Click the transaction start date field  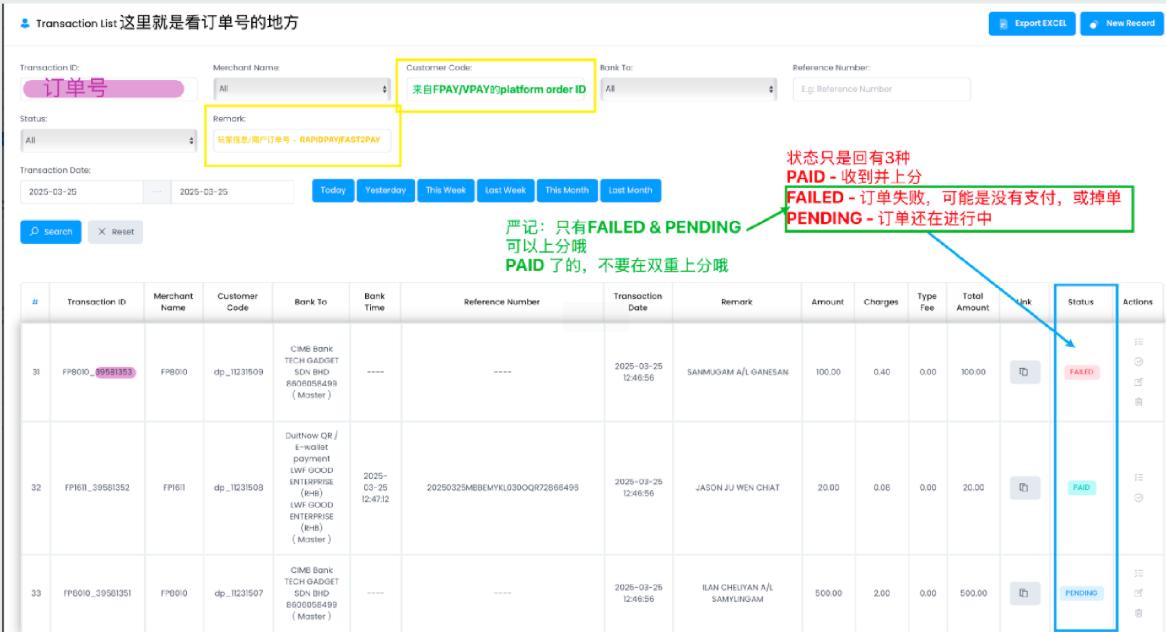(79, 191)
